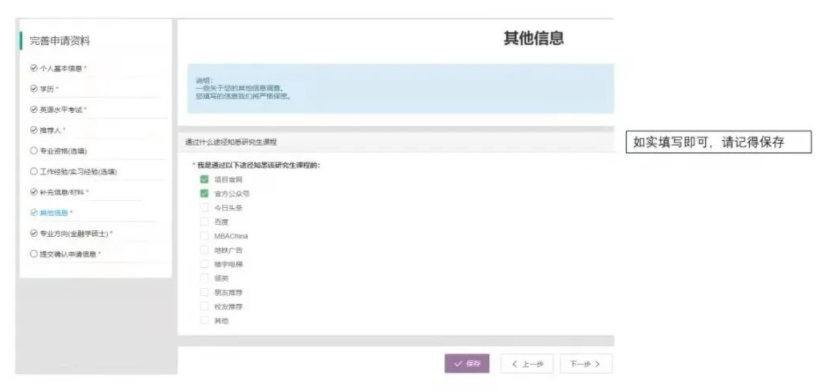Enable the 楼宇电梯 checkbox
The image size is (821, 392).
coord(204,264)
